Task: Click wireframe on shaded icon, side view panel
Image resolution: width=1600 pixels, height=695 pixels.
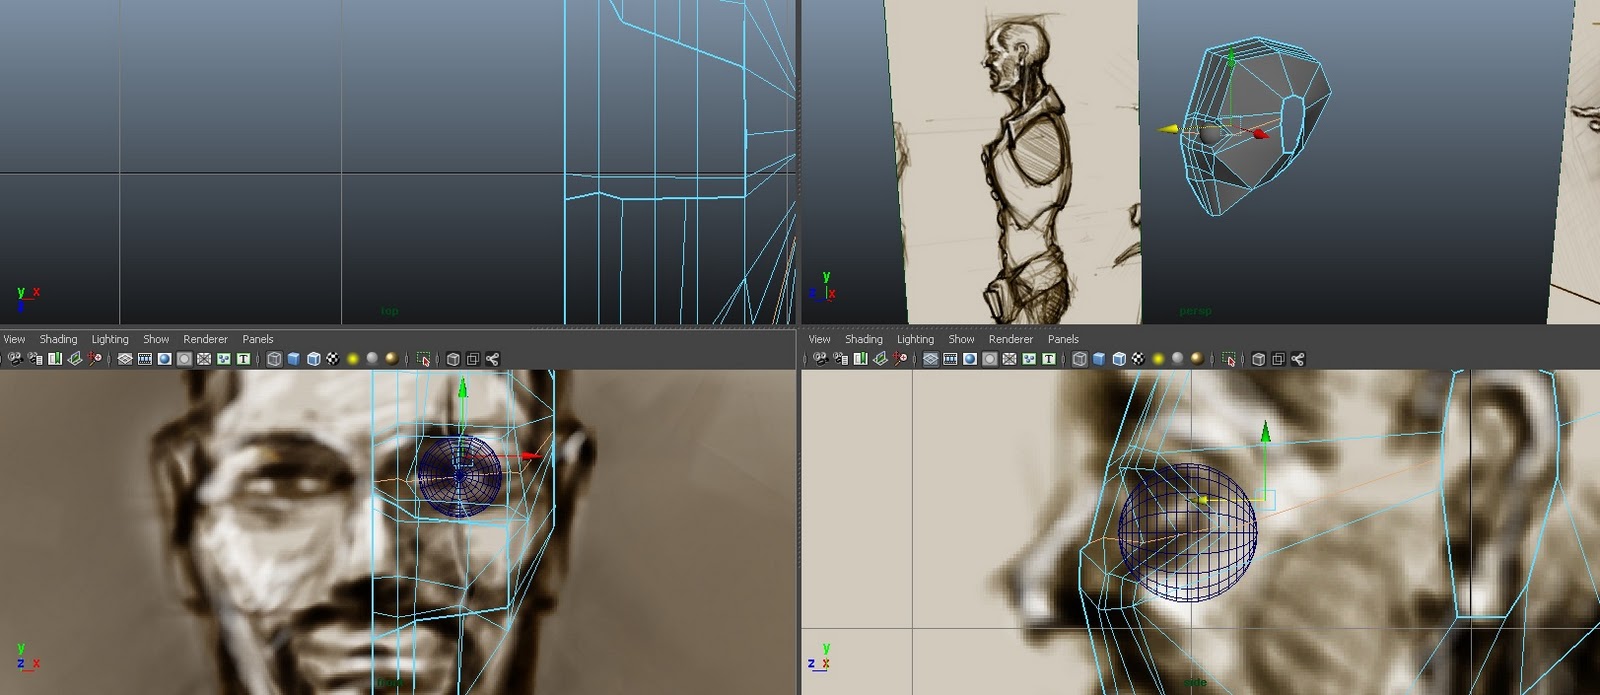Action: click(x=1119, y=359)
